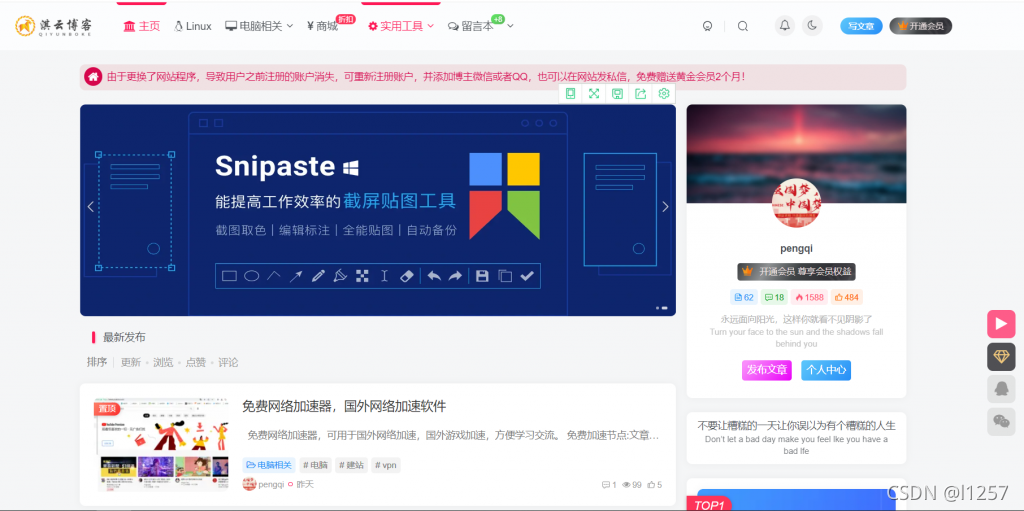Sort posts by 评论
Screen dimensions: 1024x511
[x=229, y=362]
